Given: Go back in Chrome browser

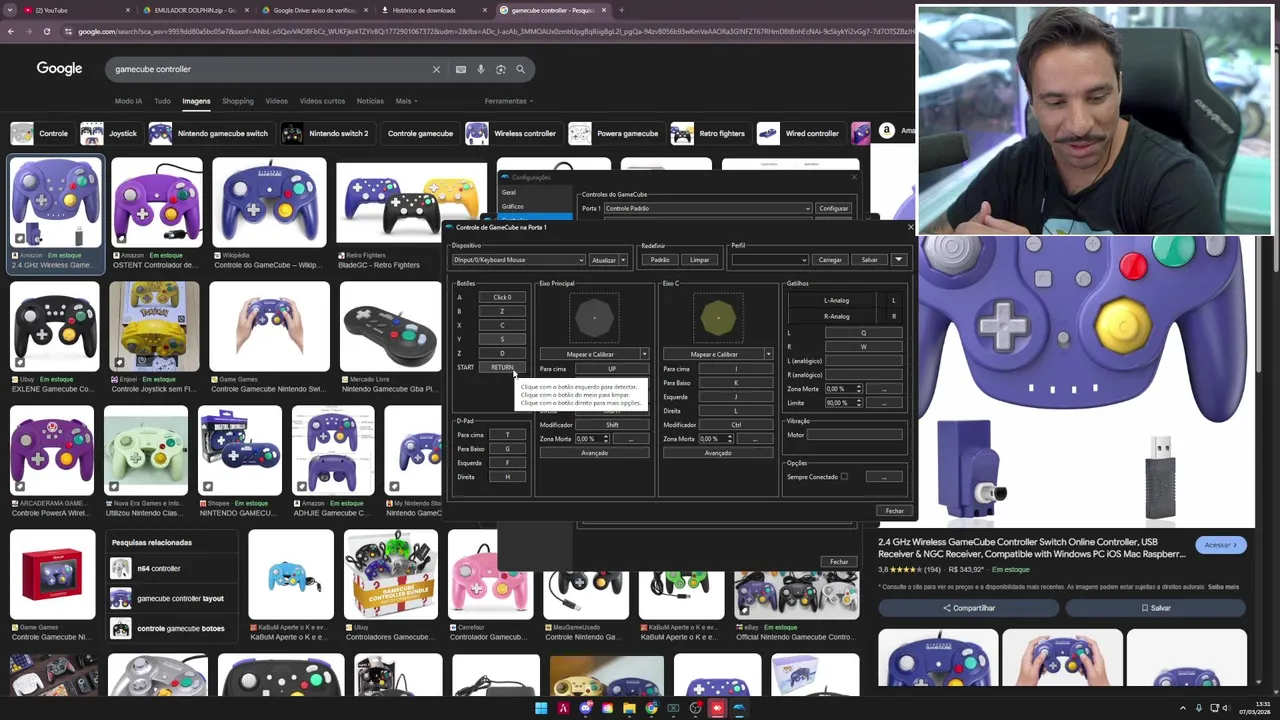Looking at the screenshot, I should click(x=11, y=31).
